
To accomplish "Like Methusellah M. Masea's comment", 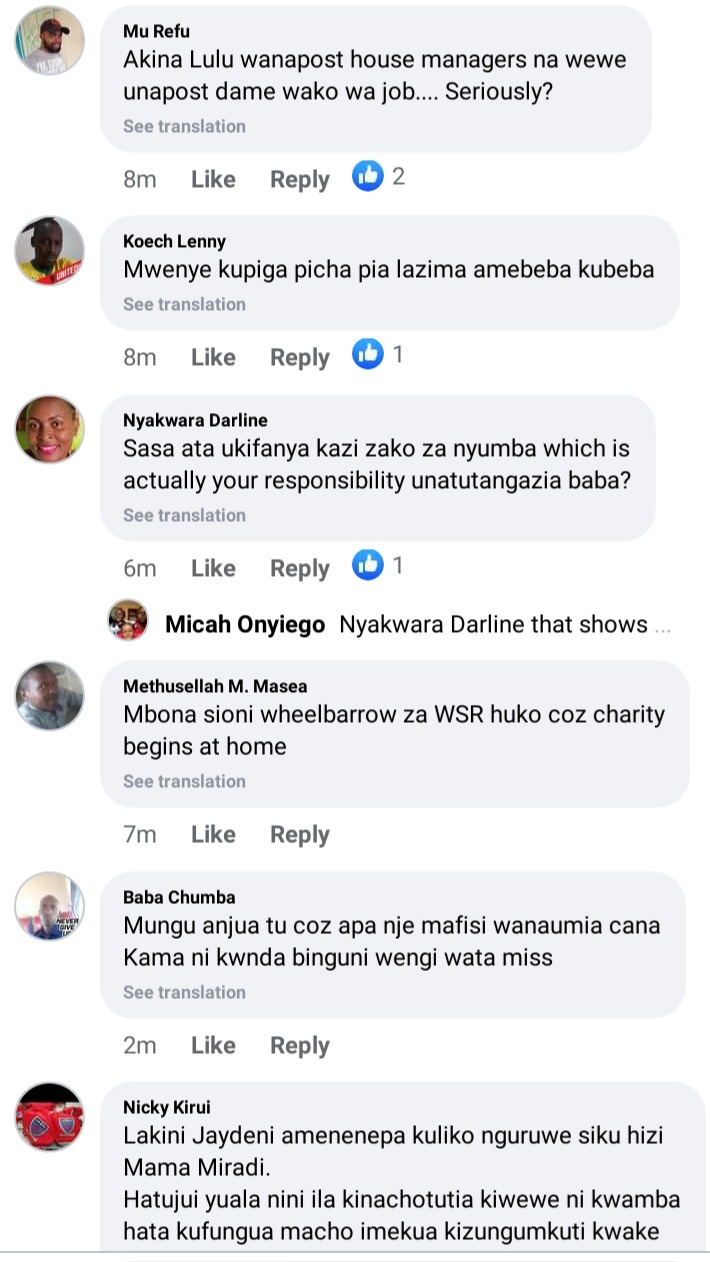I will (x=213, y=834).
